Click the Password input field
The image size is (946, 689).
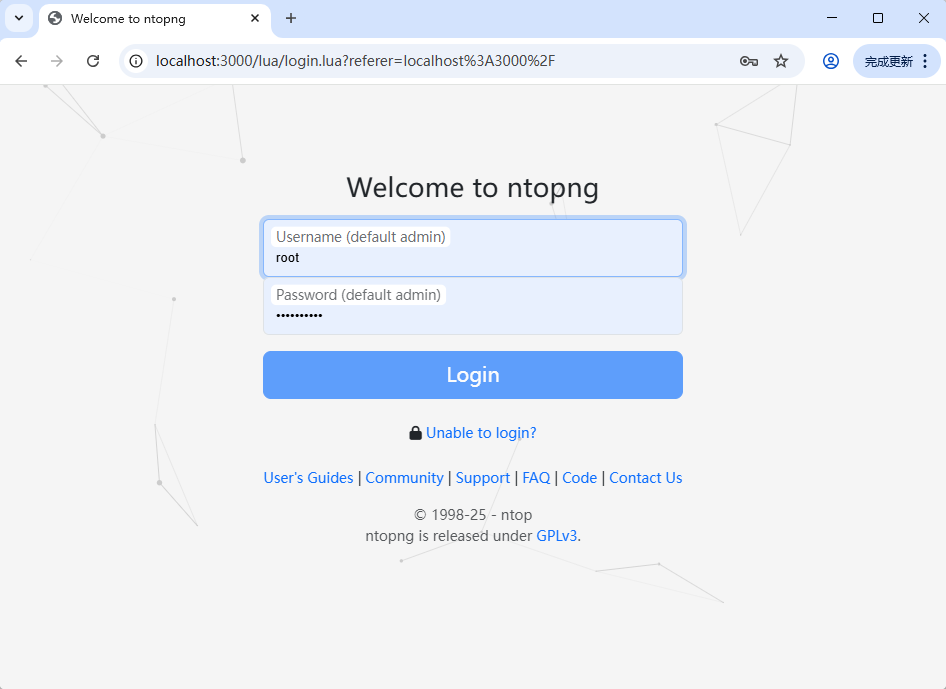point(473,306)
